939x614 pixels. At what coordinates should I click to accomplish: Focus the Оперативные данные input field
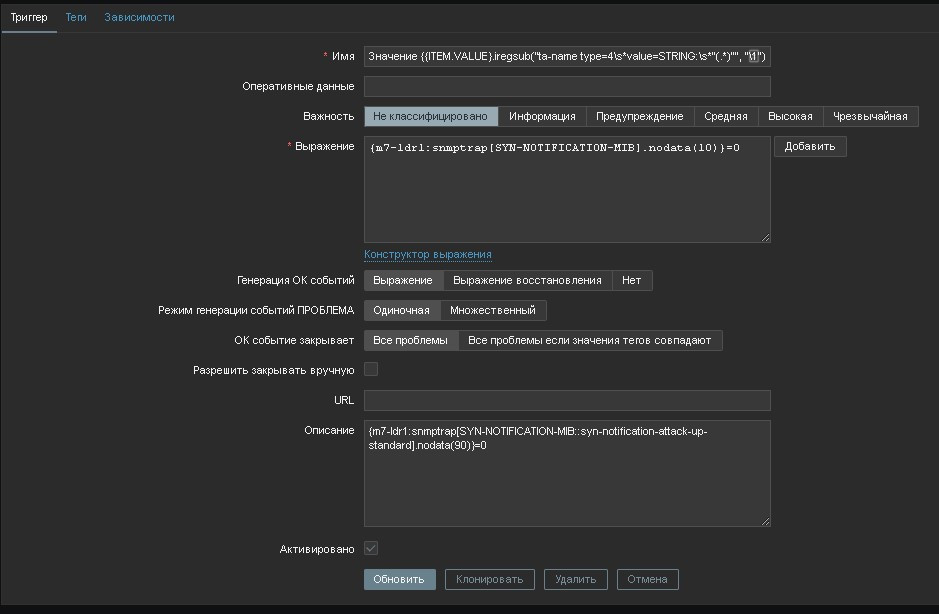567,86
